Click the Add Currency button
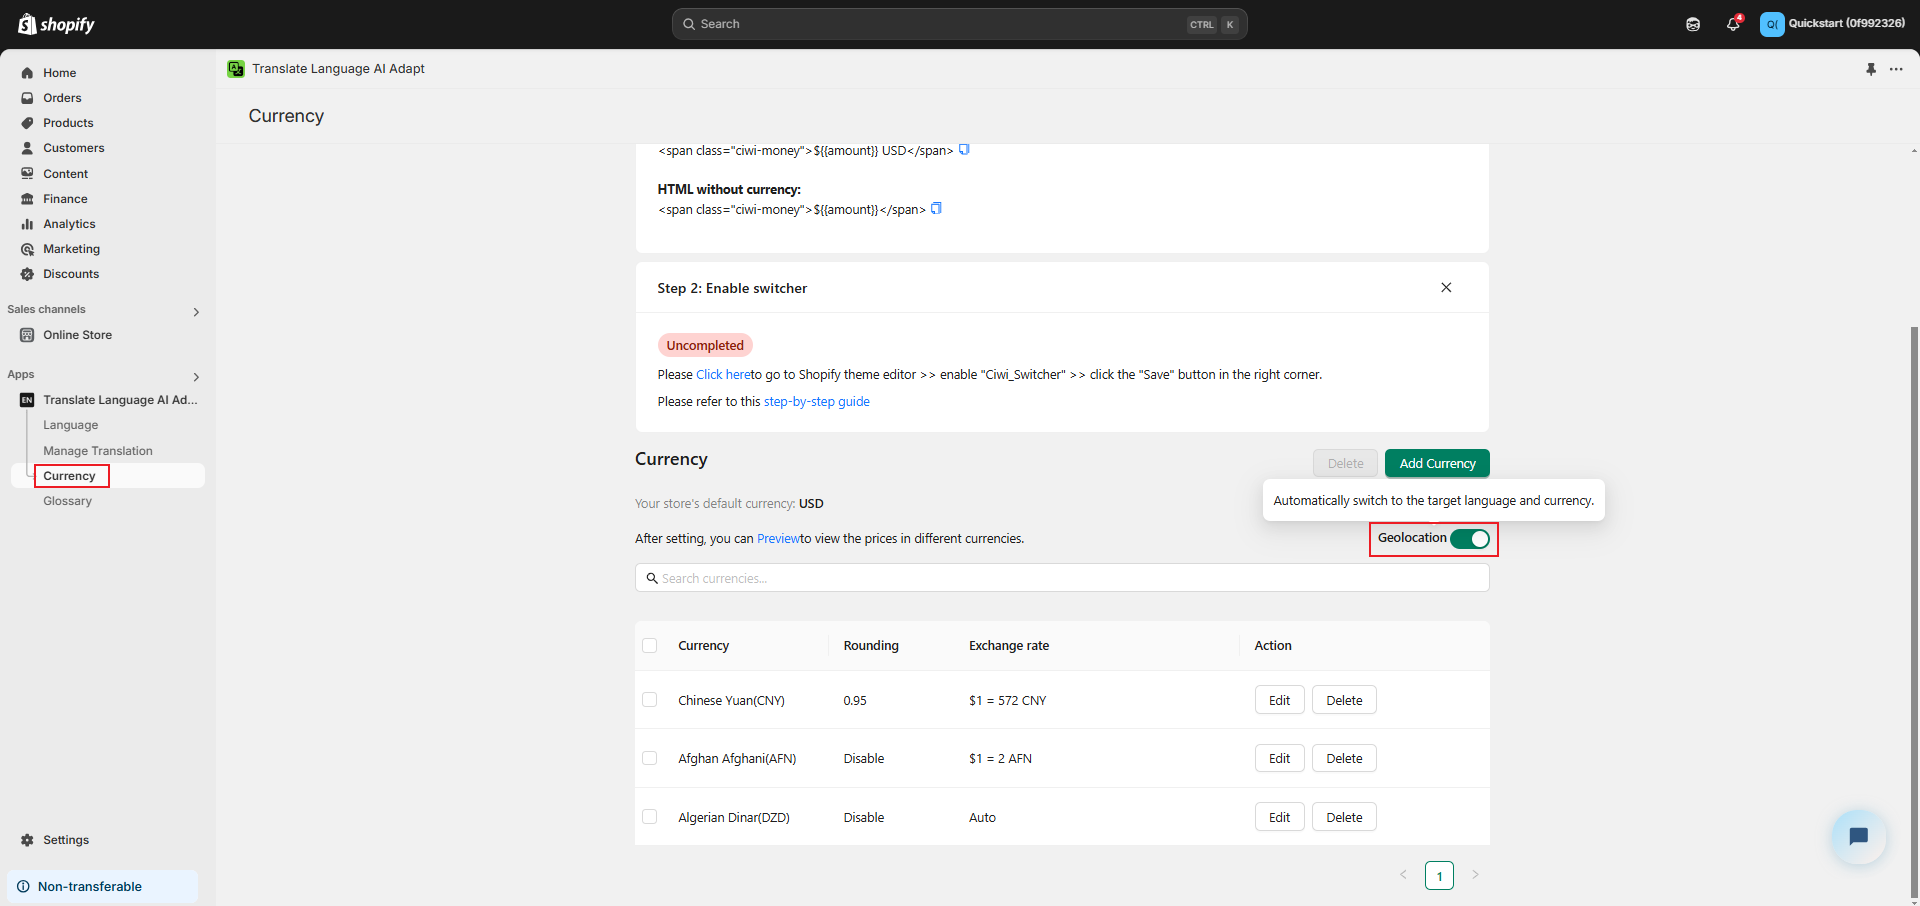This screenshot has width=1920, height=906. (x=1437, y=464)
